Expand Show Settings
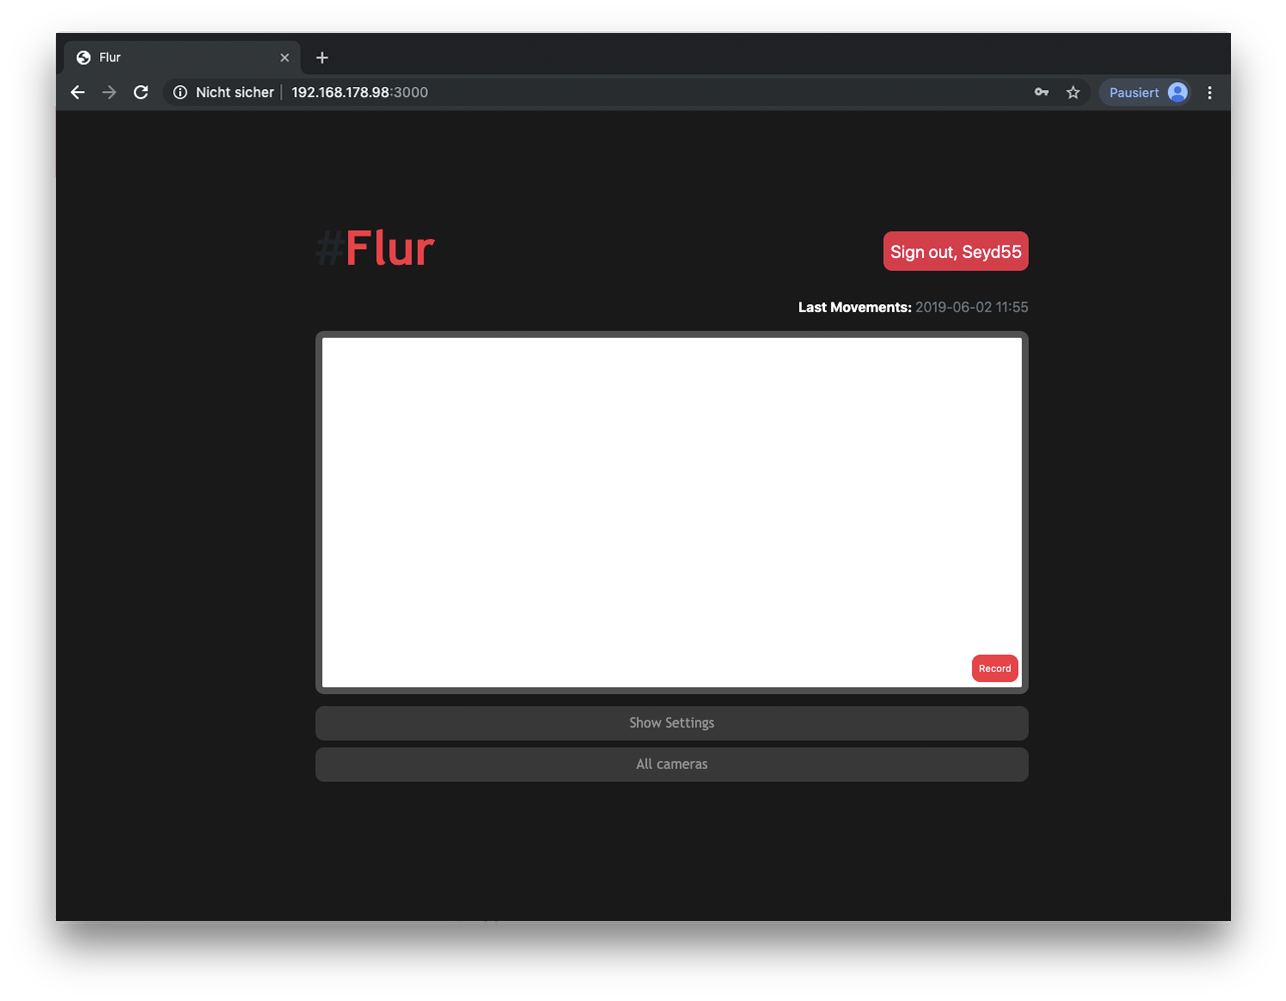 pyautogui.click(x=671, y=723)
